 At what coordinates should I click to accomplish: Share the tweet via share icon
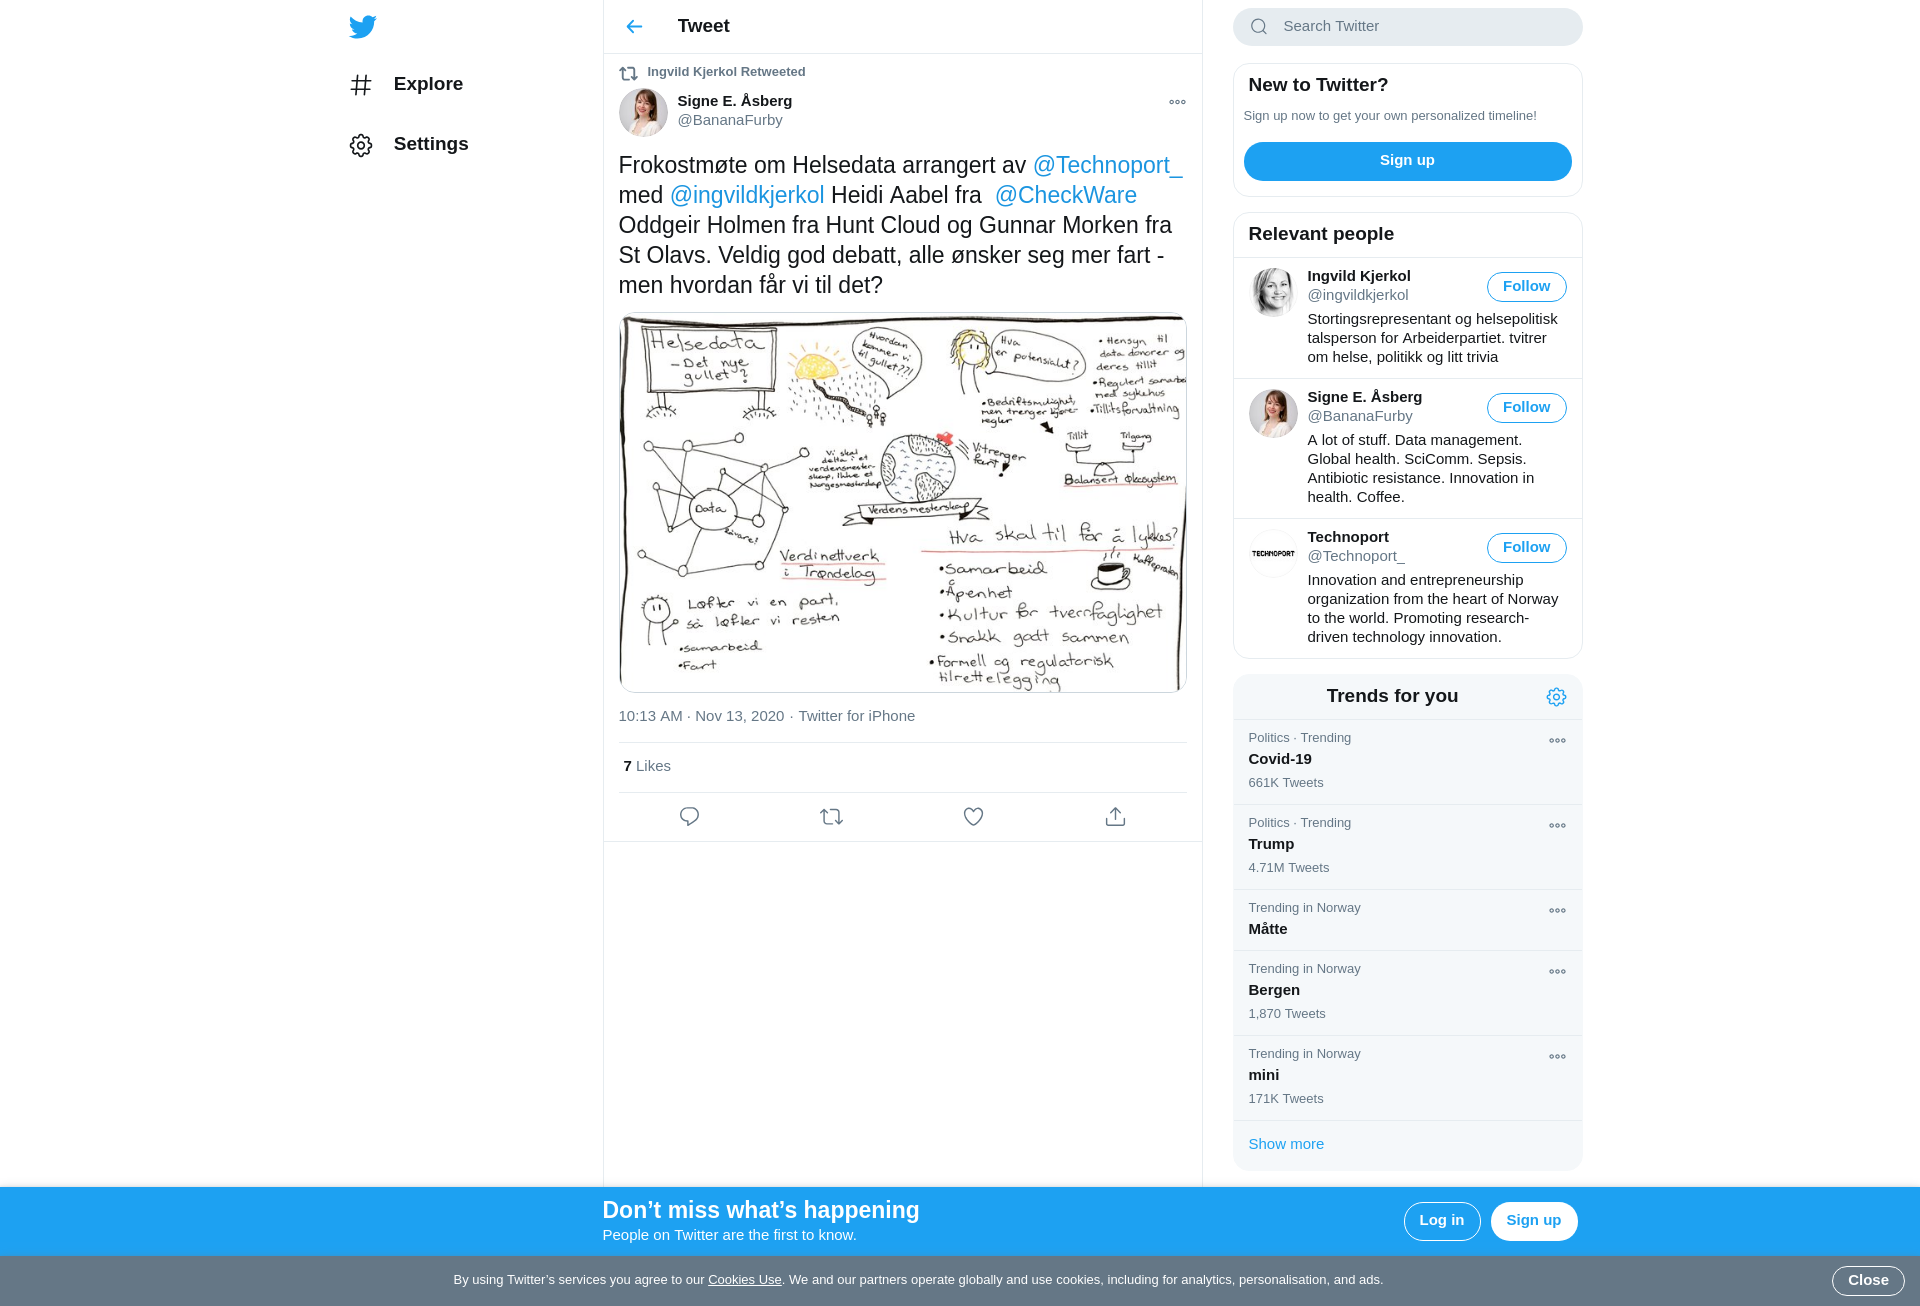pos(1115,817)
